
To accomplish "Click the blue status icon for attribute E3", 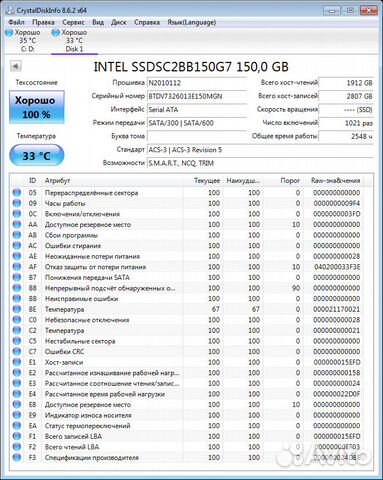I will point(17,383).
